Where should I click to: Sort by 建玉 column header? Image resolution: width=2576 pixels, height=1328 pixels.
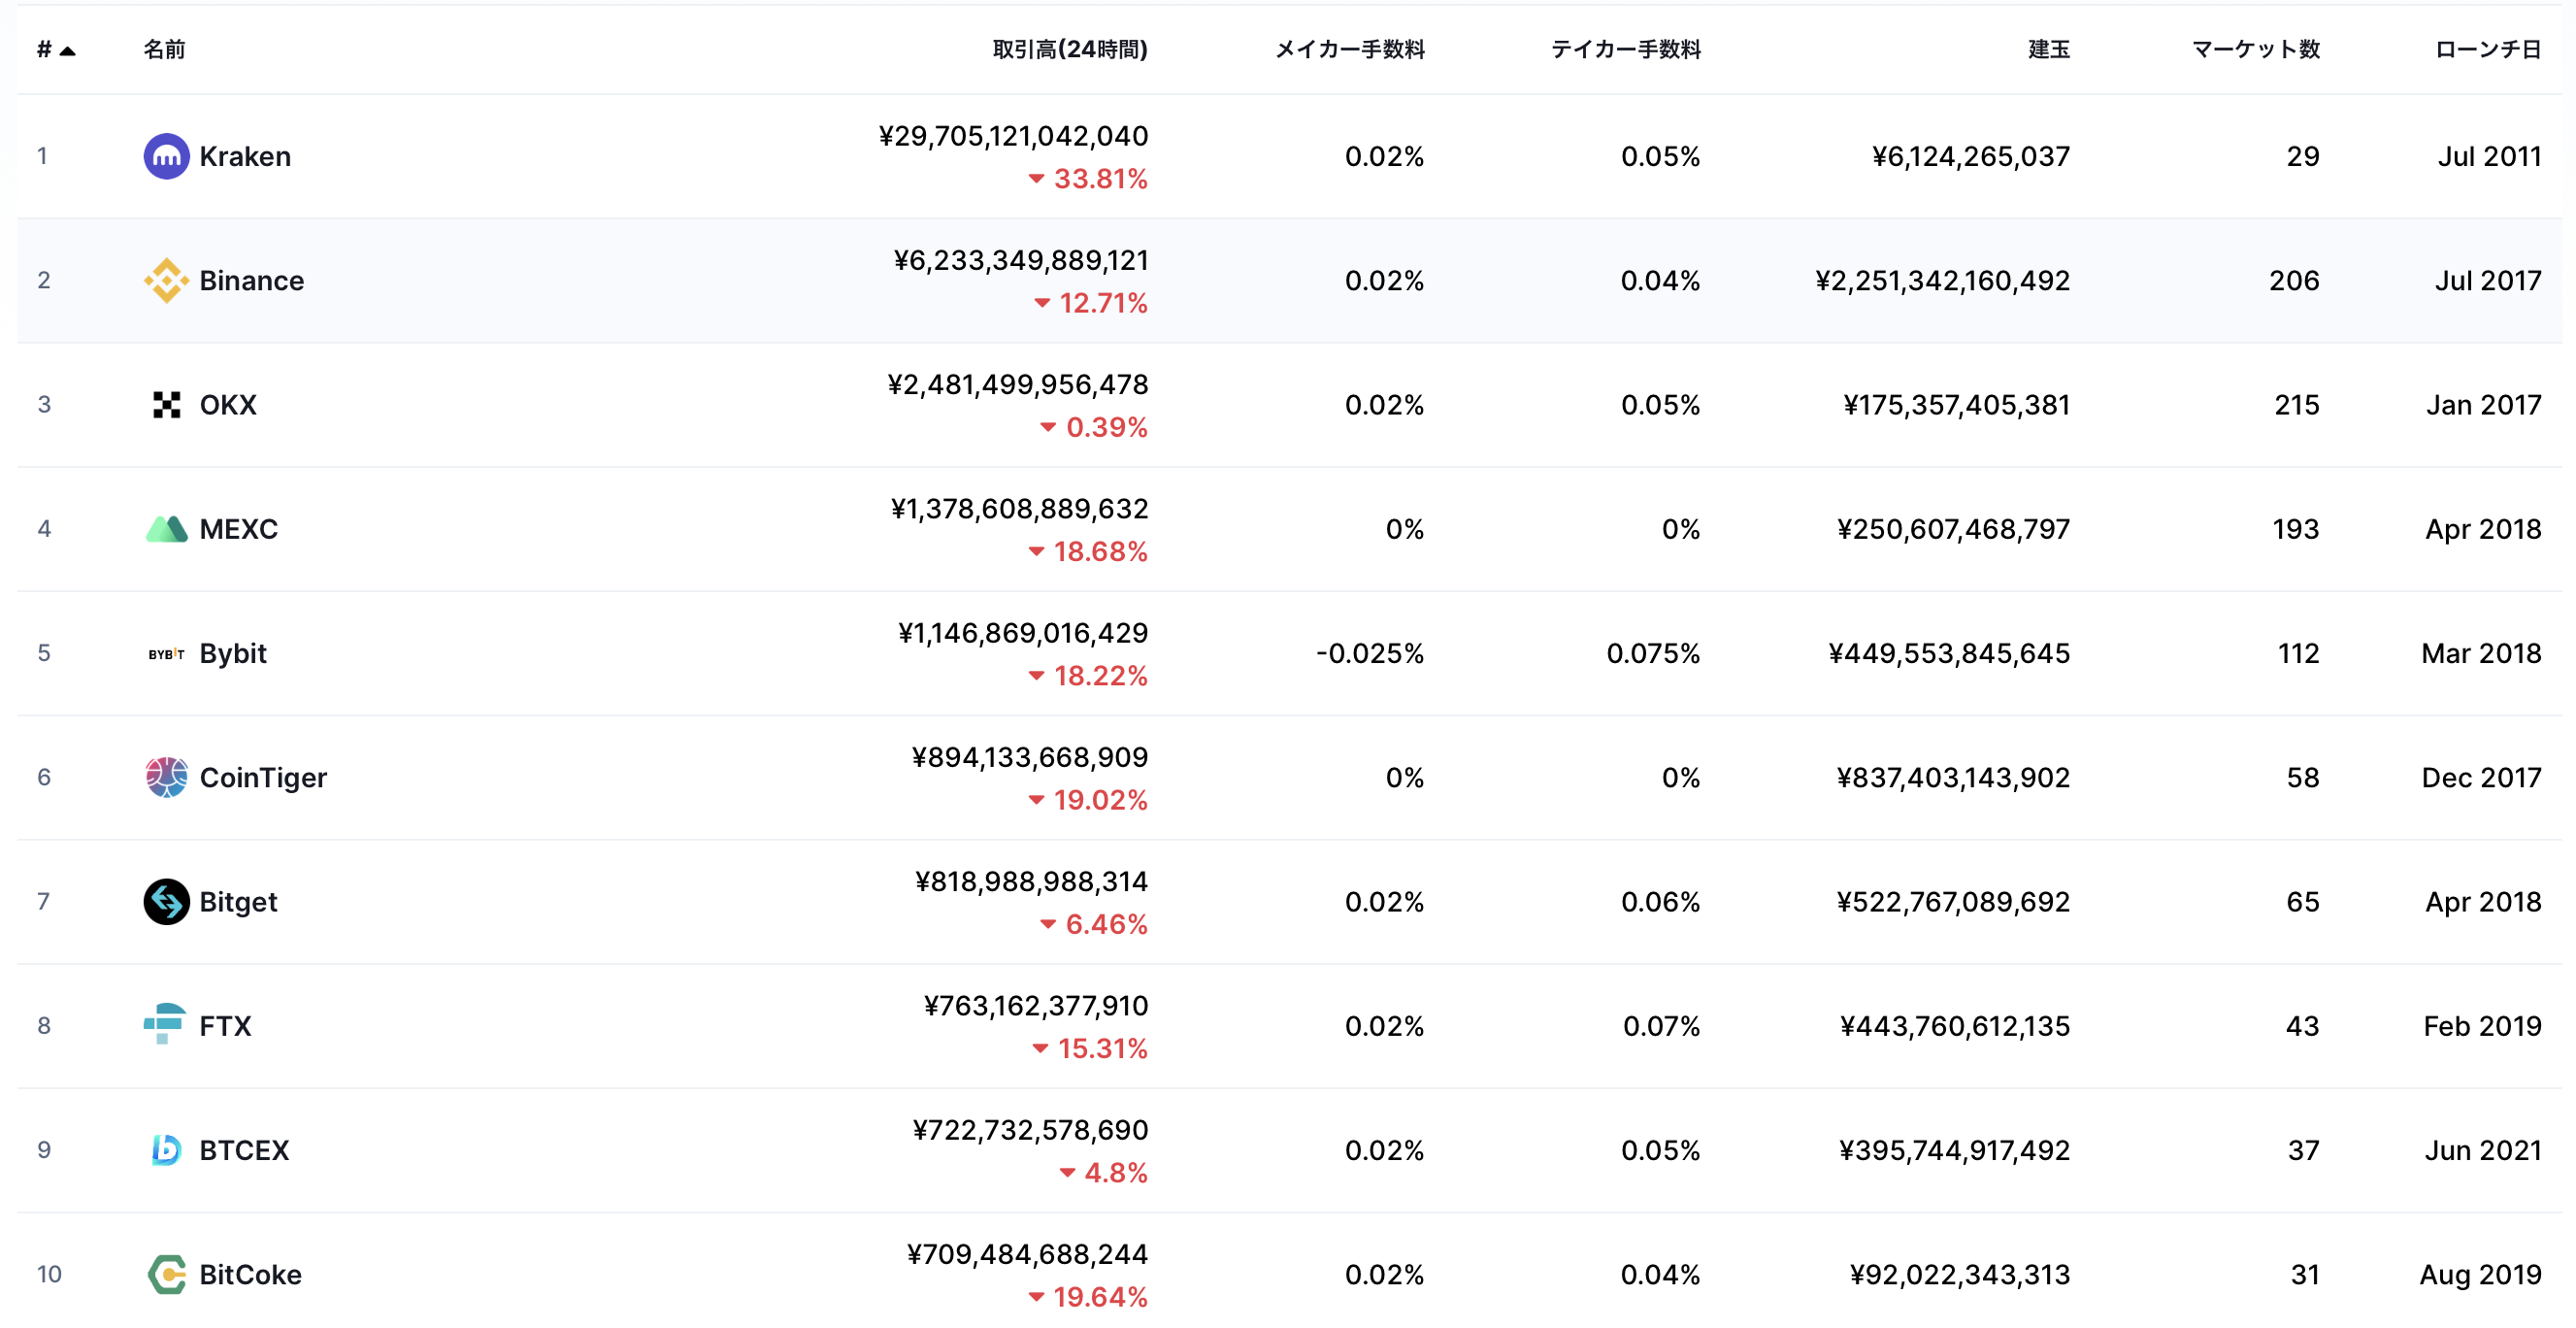[x=2048, y=49]
